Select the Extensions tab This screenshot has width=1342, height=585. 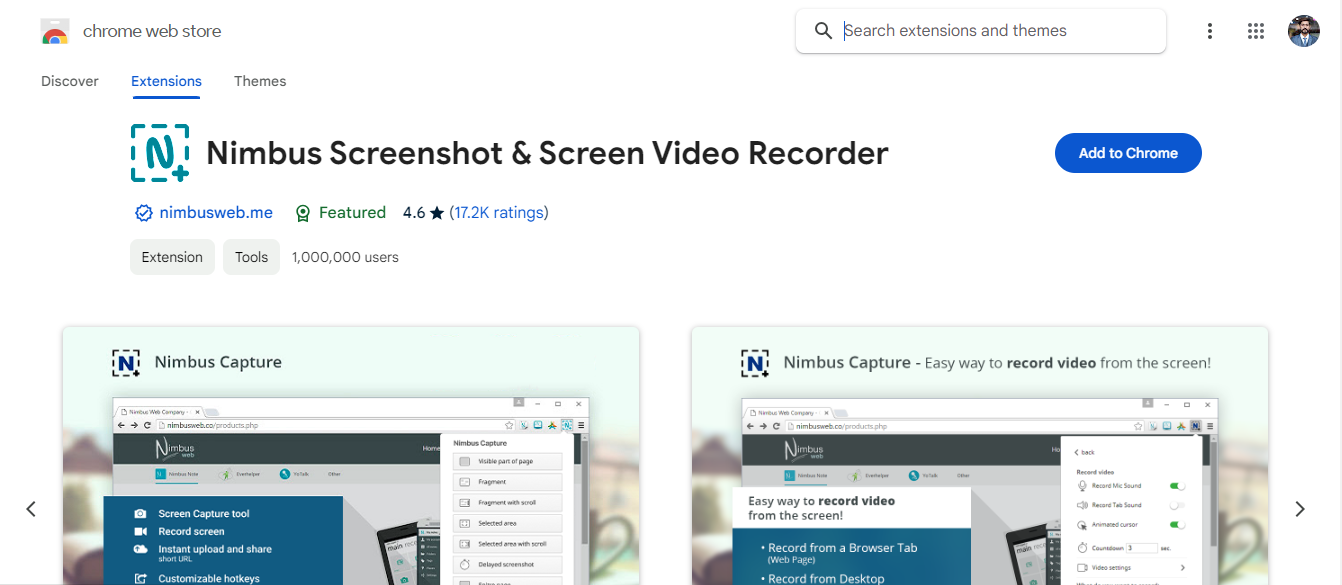(166, 81)
